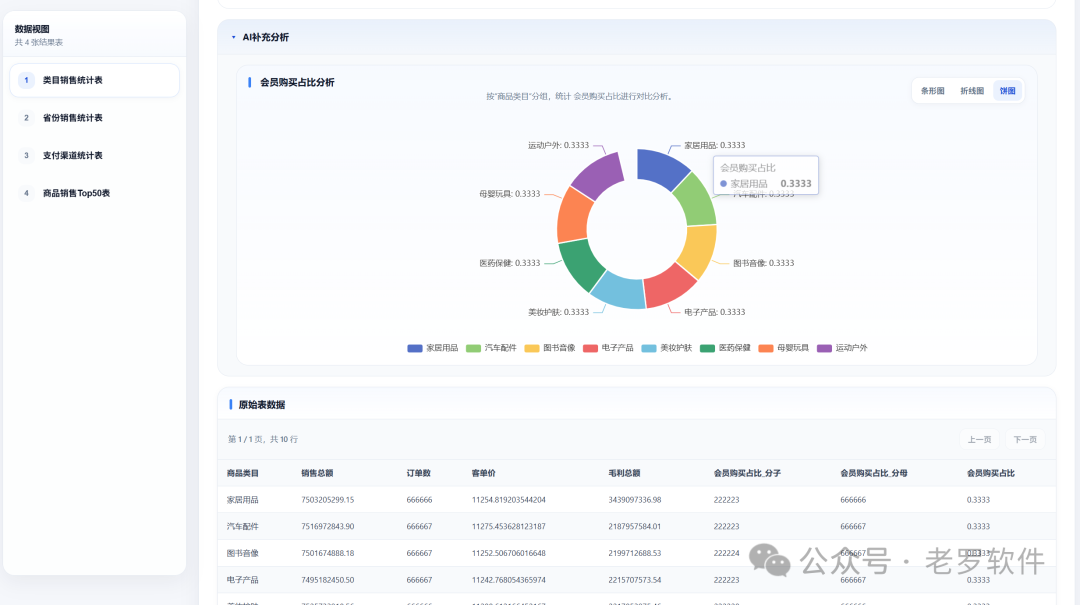Open 省份销售统计表 data view
1080x605 pixels.
tap(94, 118)
